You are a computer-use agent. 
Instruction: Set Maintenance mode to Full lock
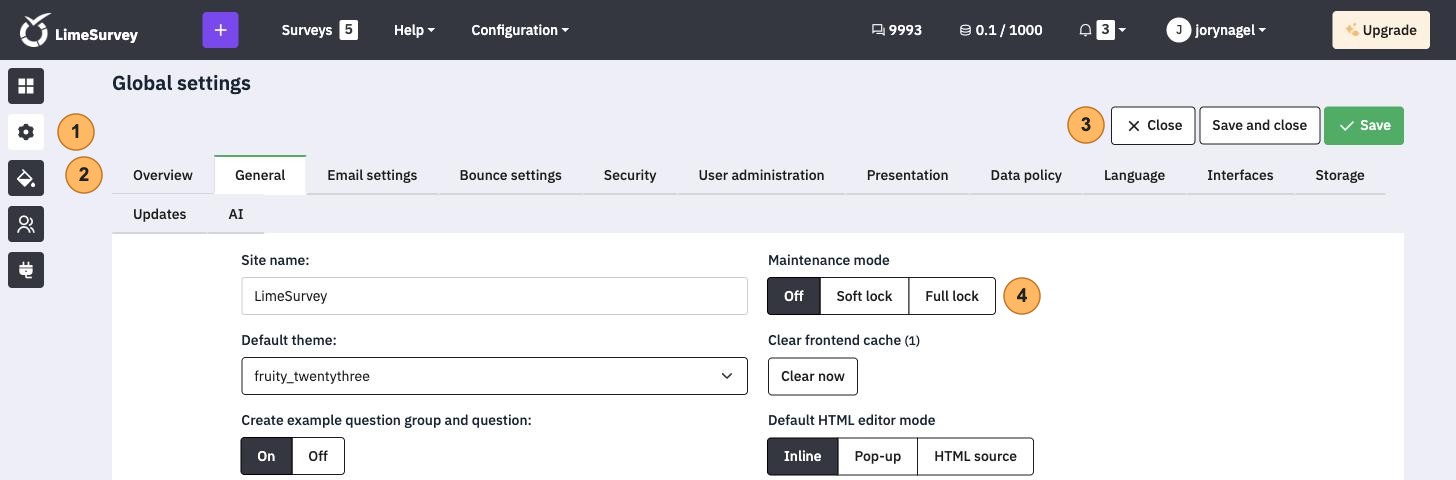pyautogui.click(x=952, y=296)
